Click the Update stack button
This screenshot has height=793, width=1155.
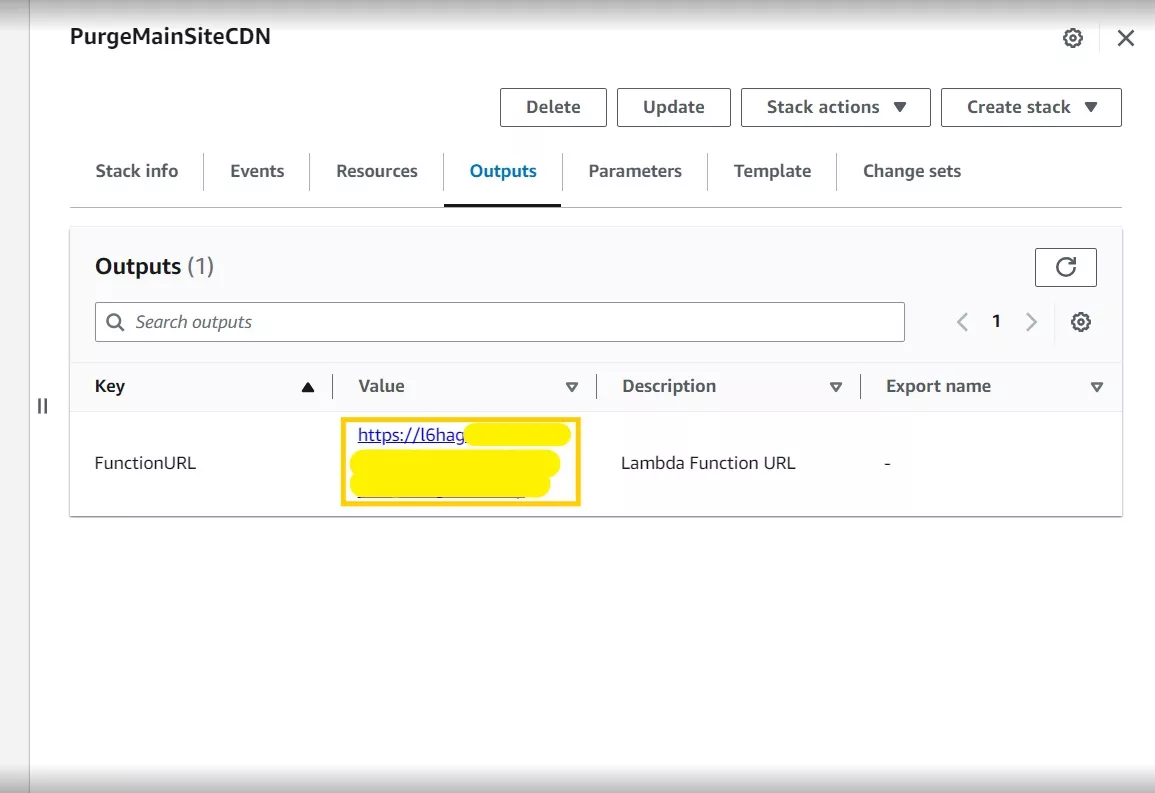click(673, 108)
